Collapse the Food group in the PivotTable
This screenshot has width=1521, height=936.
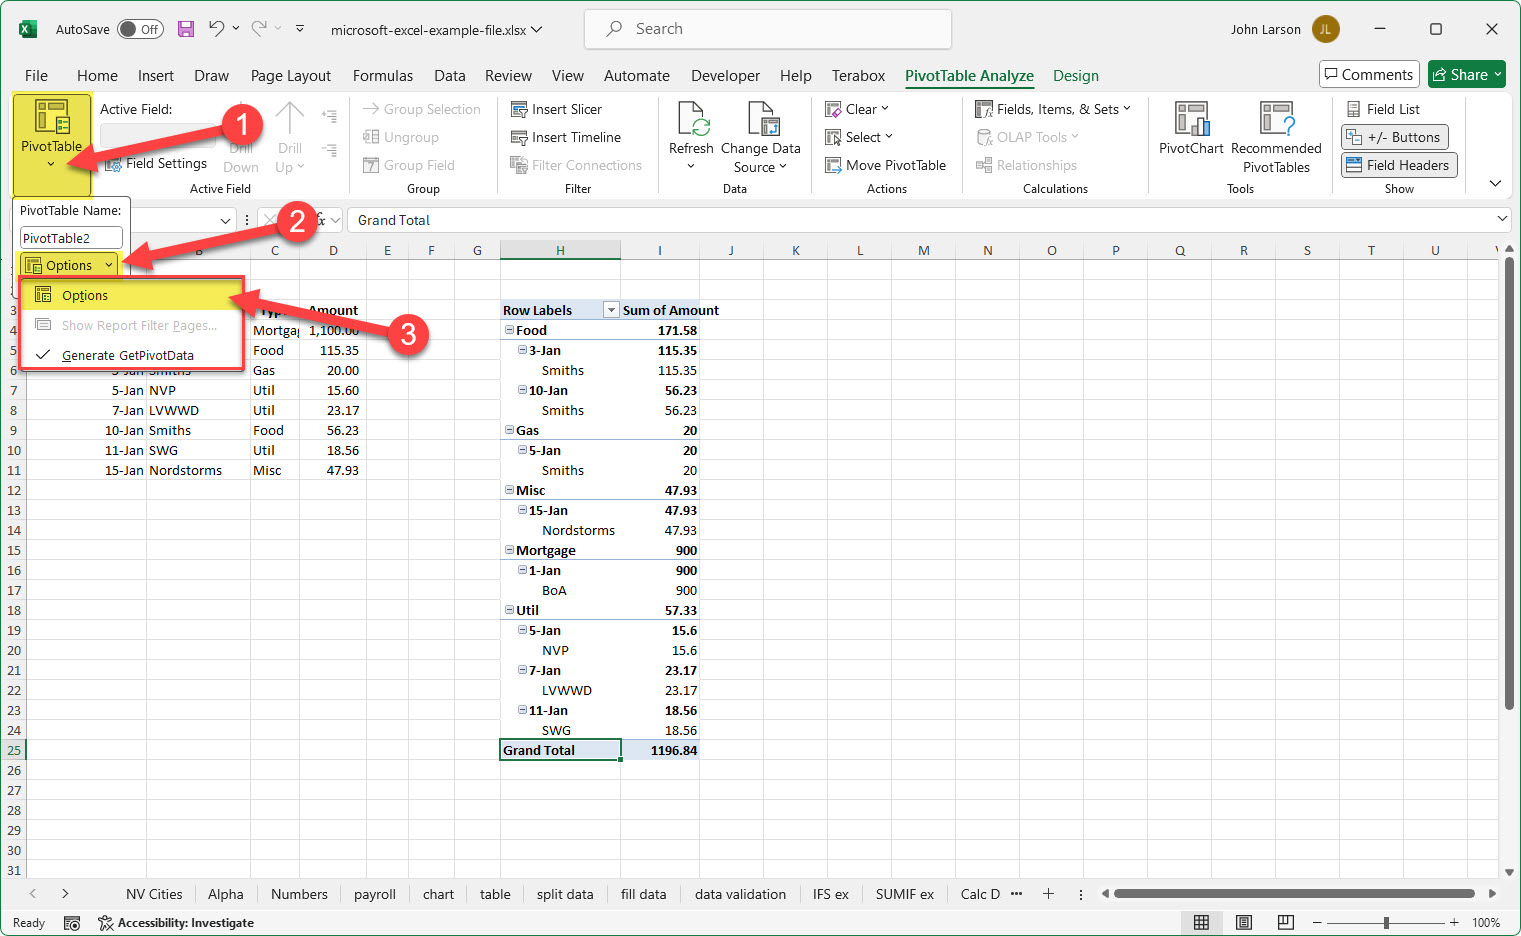pyautogui.click(x=510, y=329)
